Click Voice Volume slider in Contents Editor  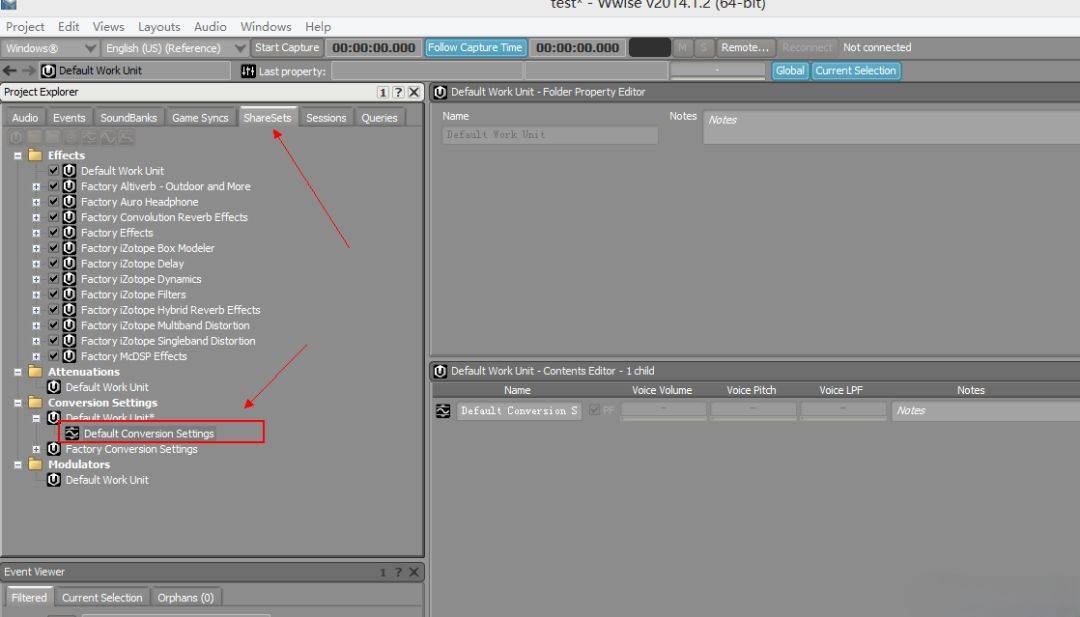[x=663, y=411]
